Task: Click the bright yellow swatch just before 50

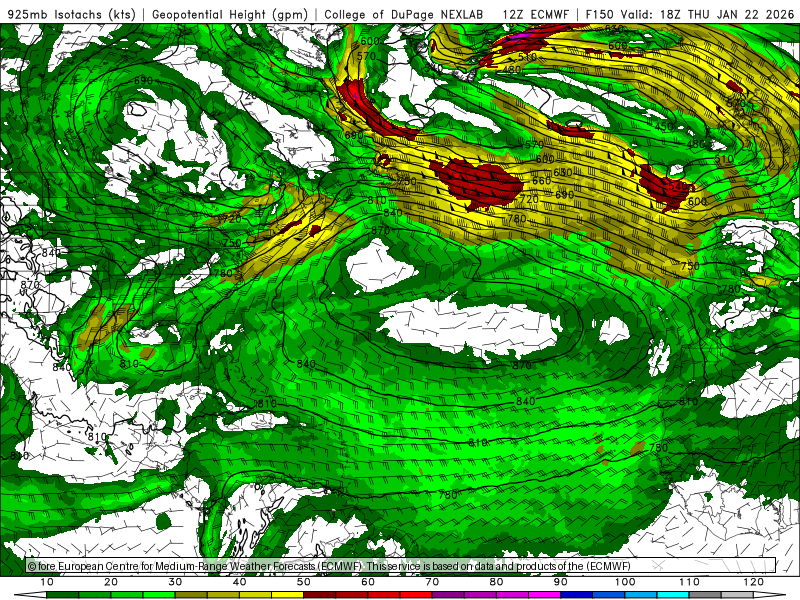Action: click(x=287, y=595)
